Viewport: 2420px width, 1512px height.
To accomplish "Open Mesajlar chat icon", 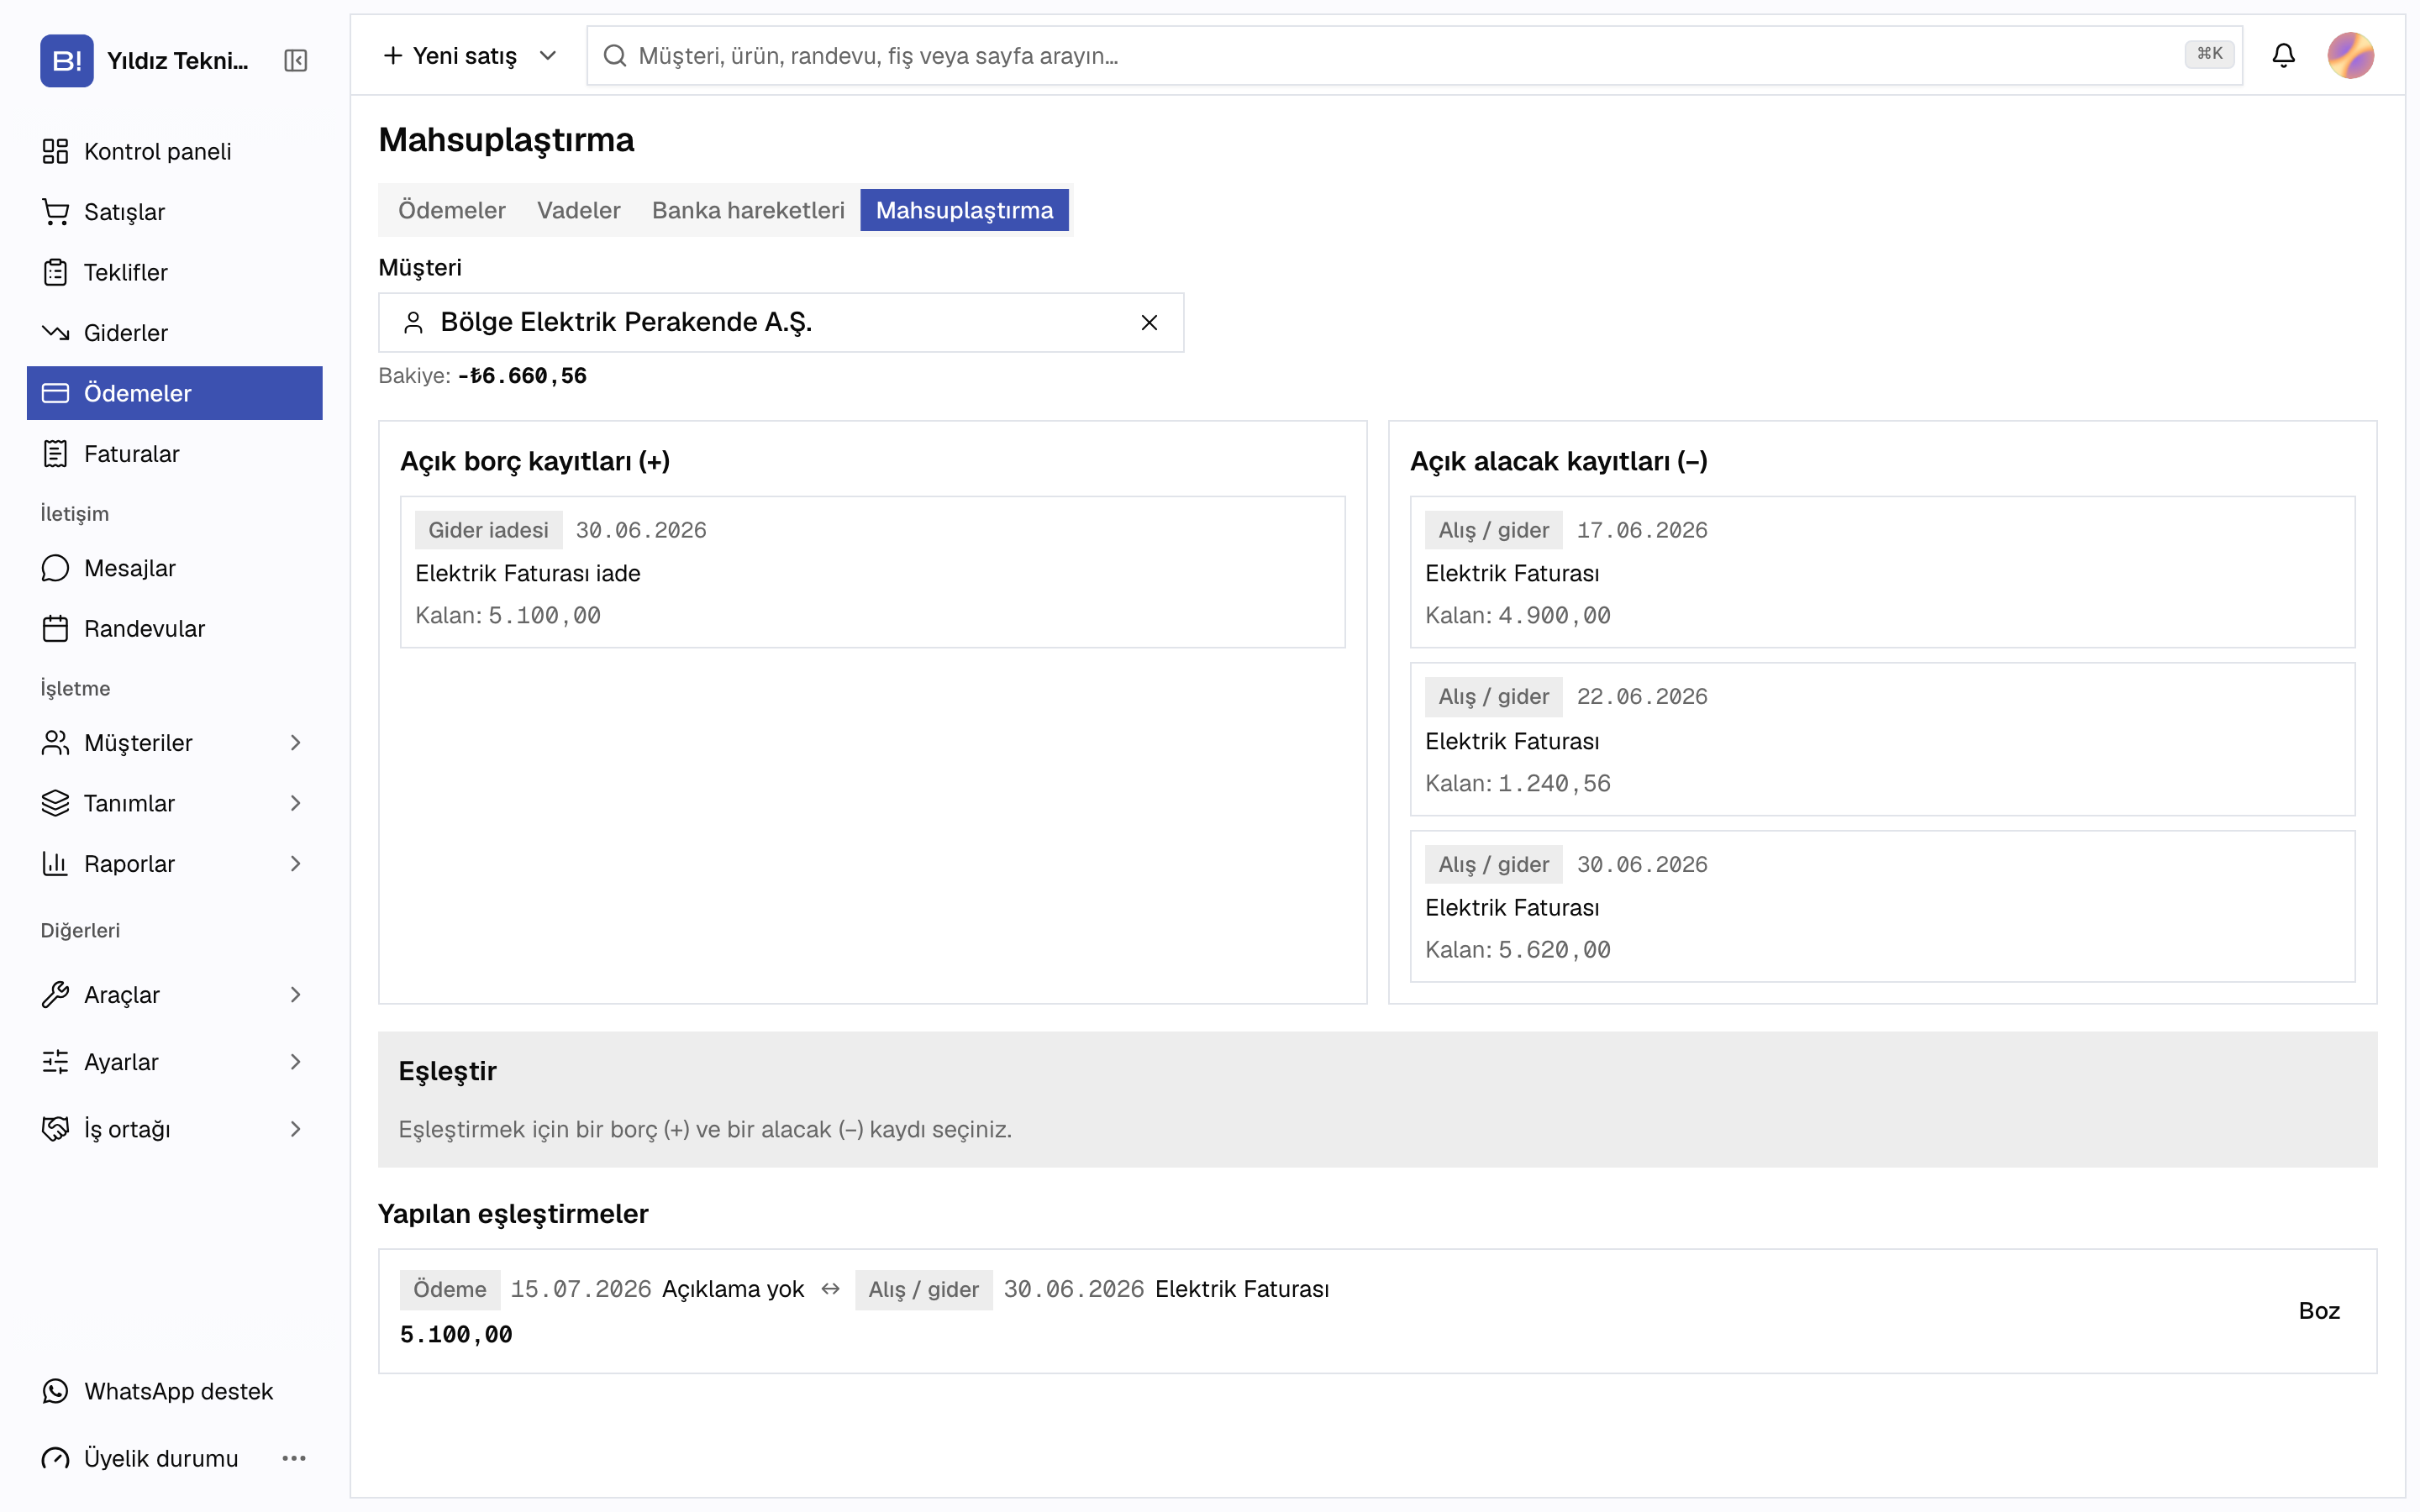I will [x=56, y=568].
